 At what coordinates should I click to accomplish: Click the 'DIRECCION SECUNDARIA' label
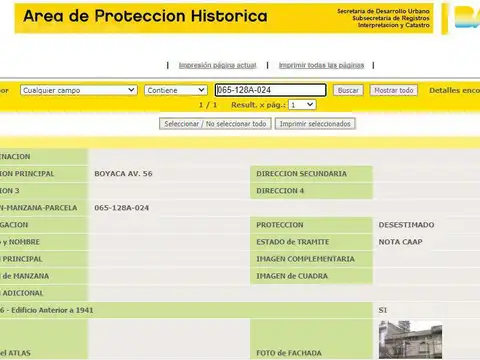[x=301, y=174]
